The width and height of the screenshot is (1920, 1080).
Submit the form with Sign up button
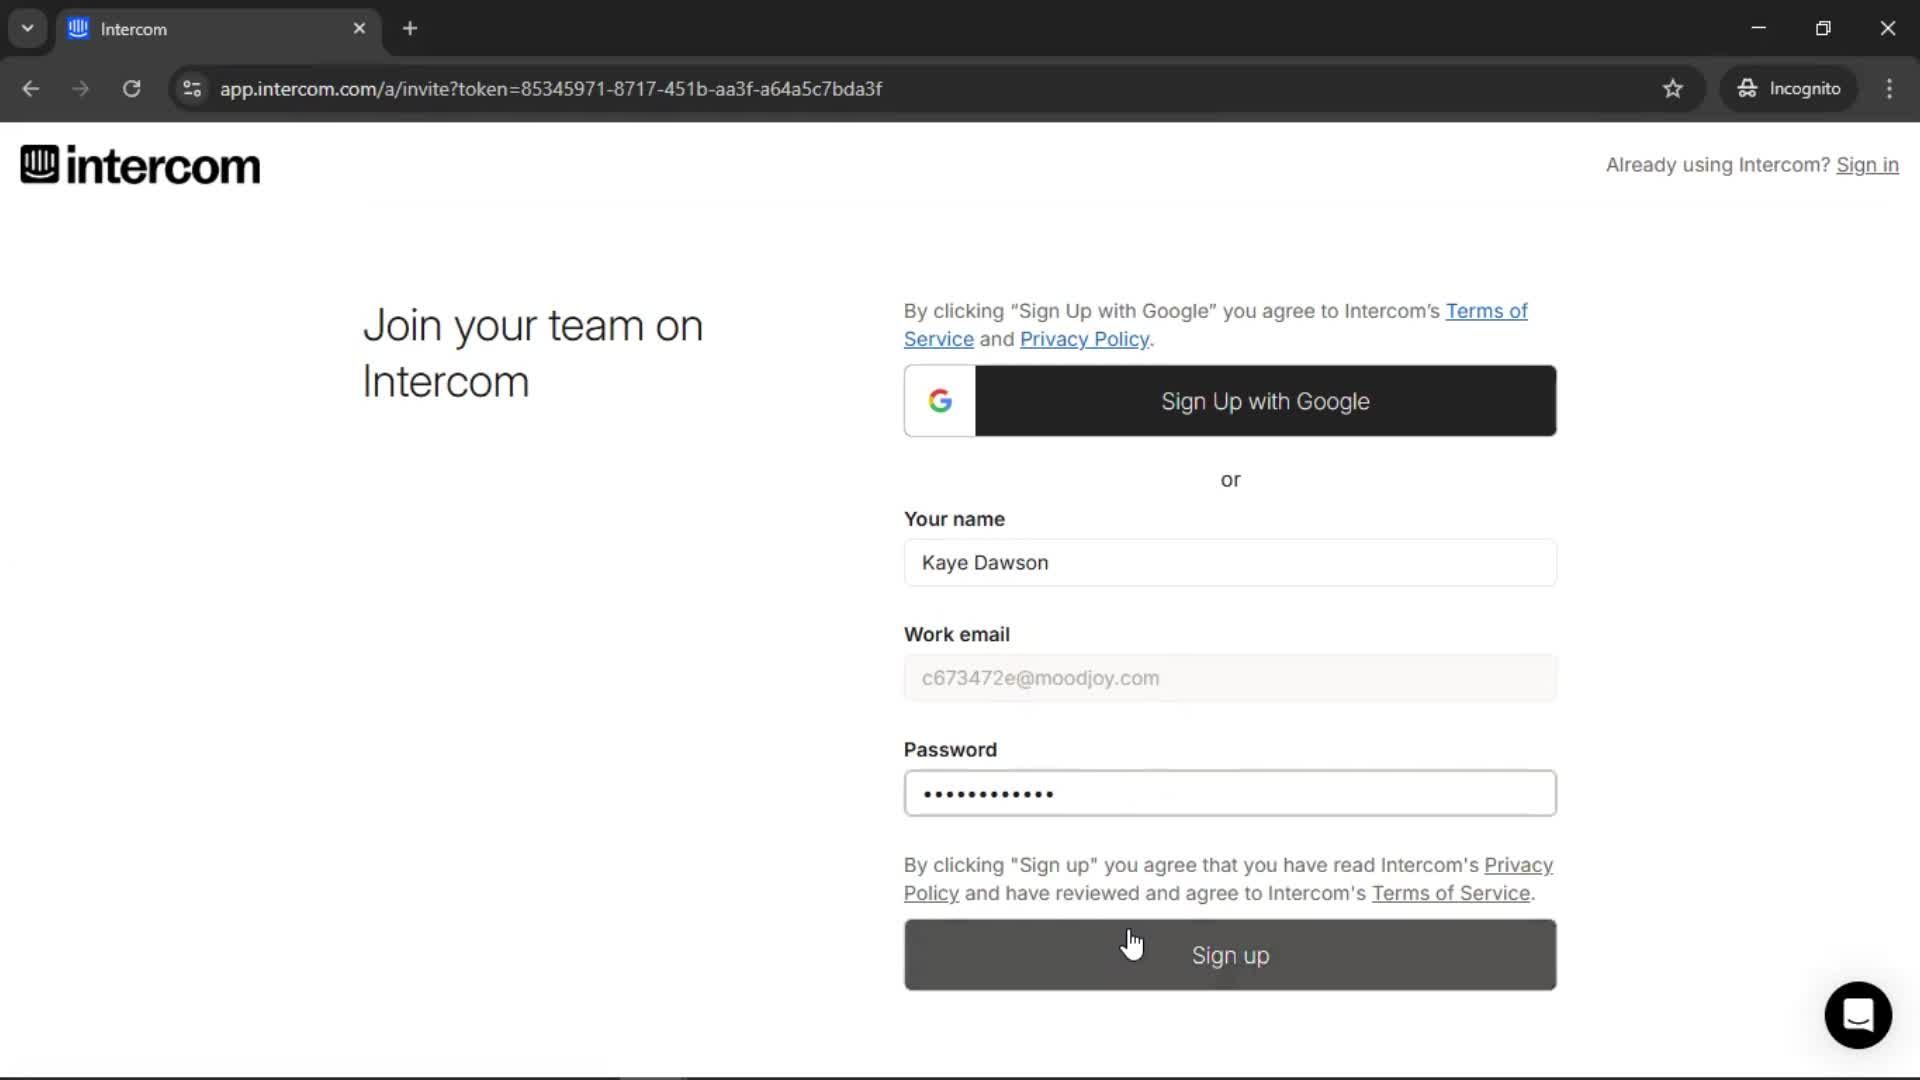1230,955
